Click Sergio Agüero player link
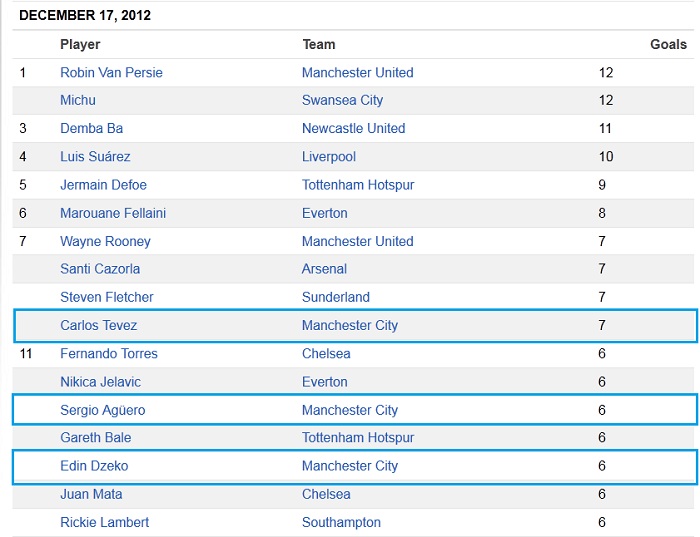Viewport: 700px width, 537px height. coord(103,410)
